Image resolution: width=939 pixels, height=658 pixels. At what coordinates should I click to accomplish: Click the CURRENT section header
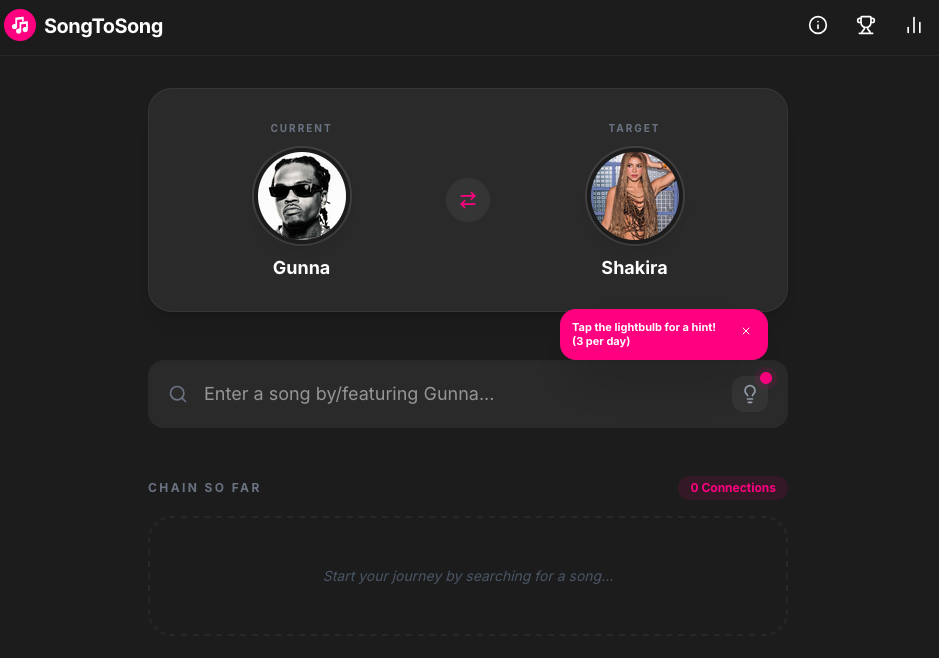[301, 128]
